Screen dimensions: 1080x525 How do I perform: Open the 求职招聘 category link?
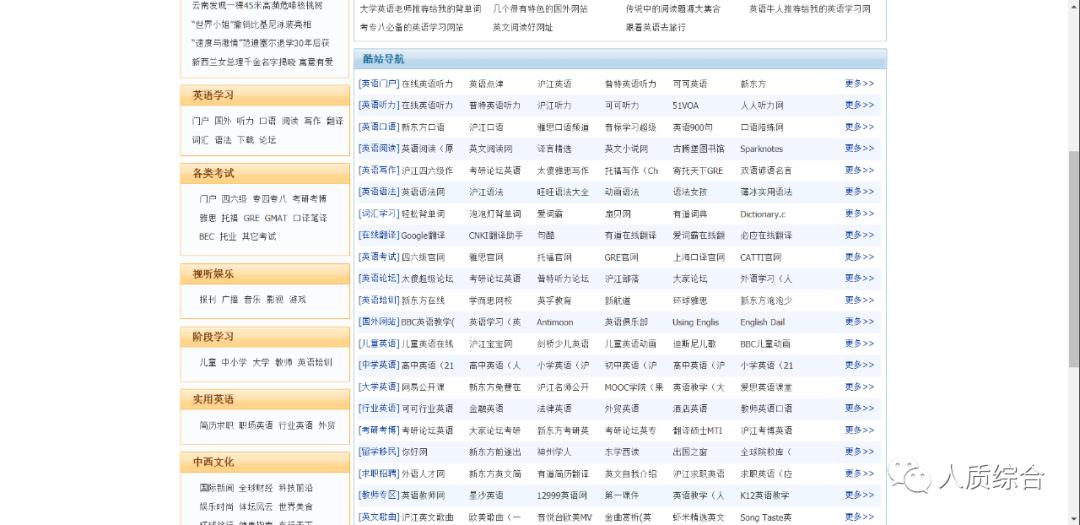pos(379,473)
